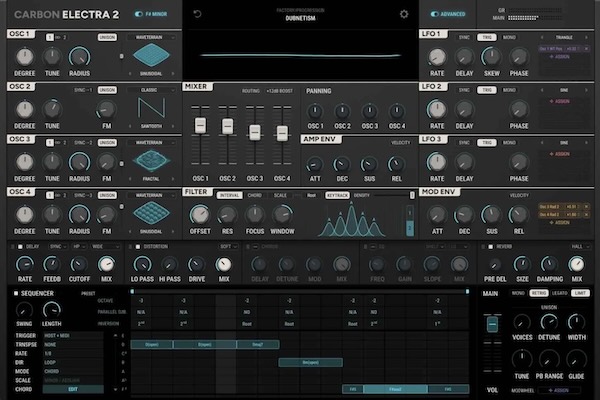
Task: Click the Filter Window knob
Action: point(282,215)
